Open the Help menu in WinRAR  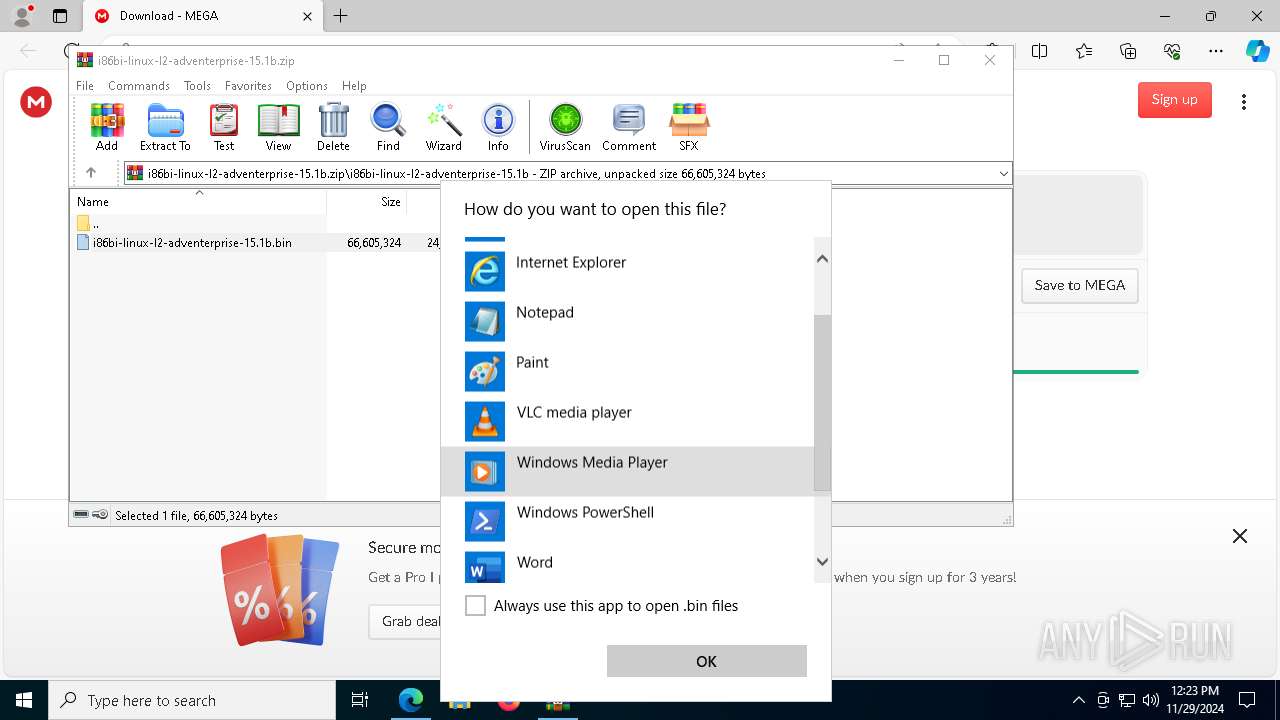point(354,86)
